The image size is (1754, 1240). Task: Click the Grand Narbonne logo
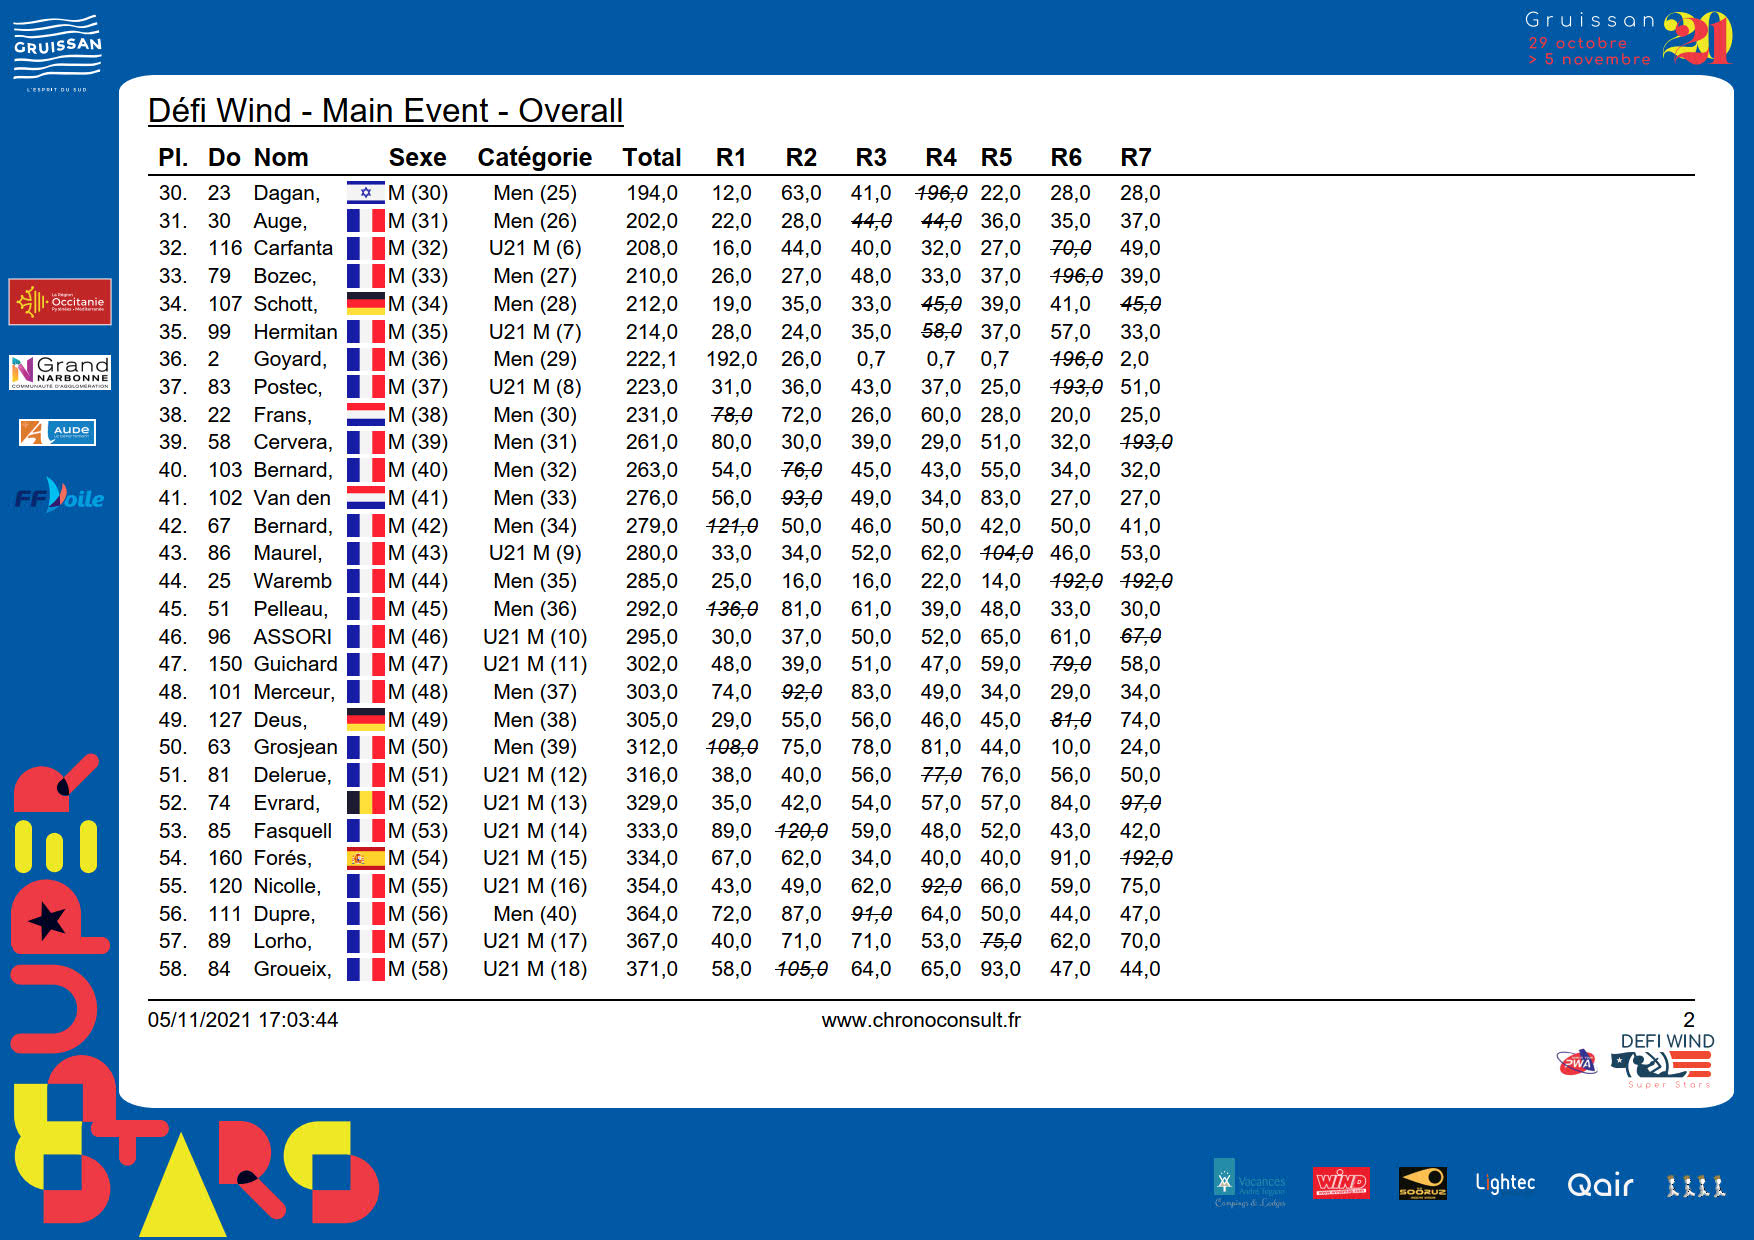click(x=60, y=372)
